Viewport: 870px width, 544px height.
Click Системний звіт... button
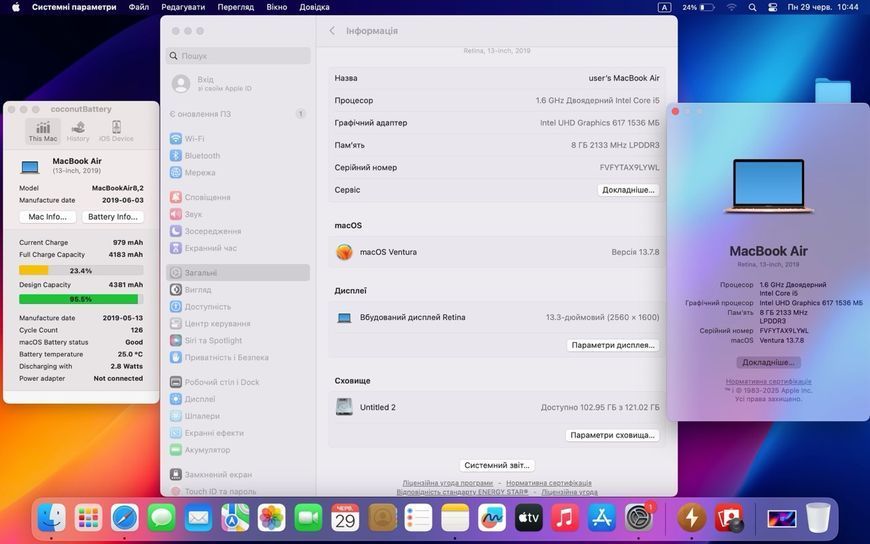pyautogui.click(x=497, y=465)
